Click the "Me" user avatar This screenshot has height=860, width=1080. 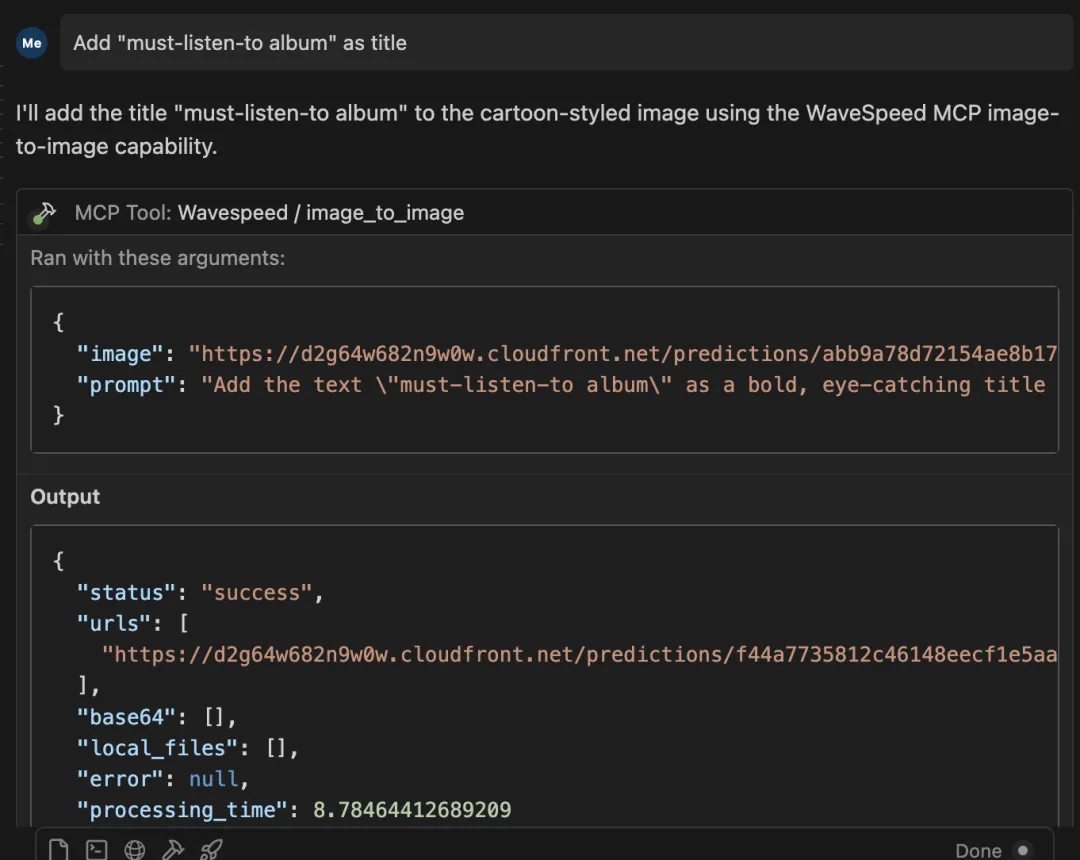point(32,43)
